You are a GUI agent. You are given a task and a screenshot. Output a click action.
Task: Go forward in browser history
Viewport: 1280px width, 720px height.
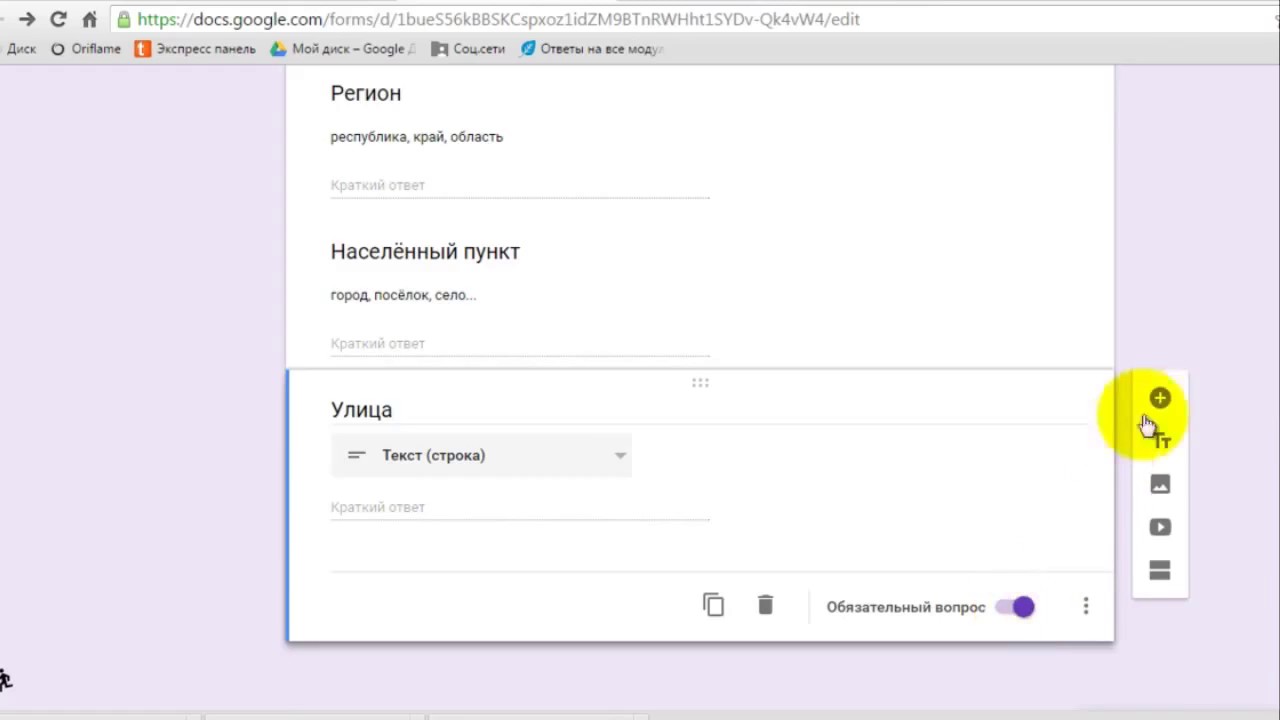pos(26,19)
